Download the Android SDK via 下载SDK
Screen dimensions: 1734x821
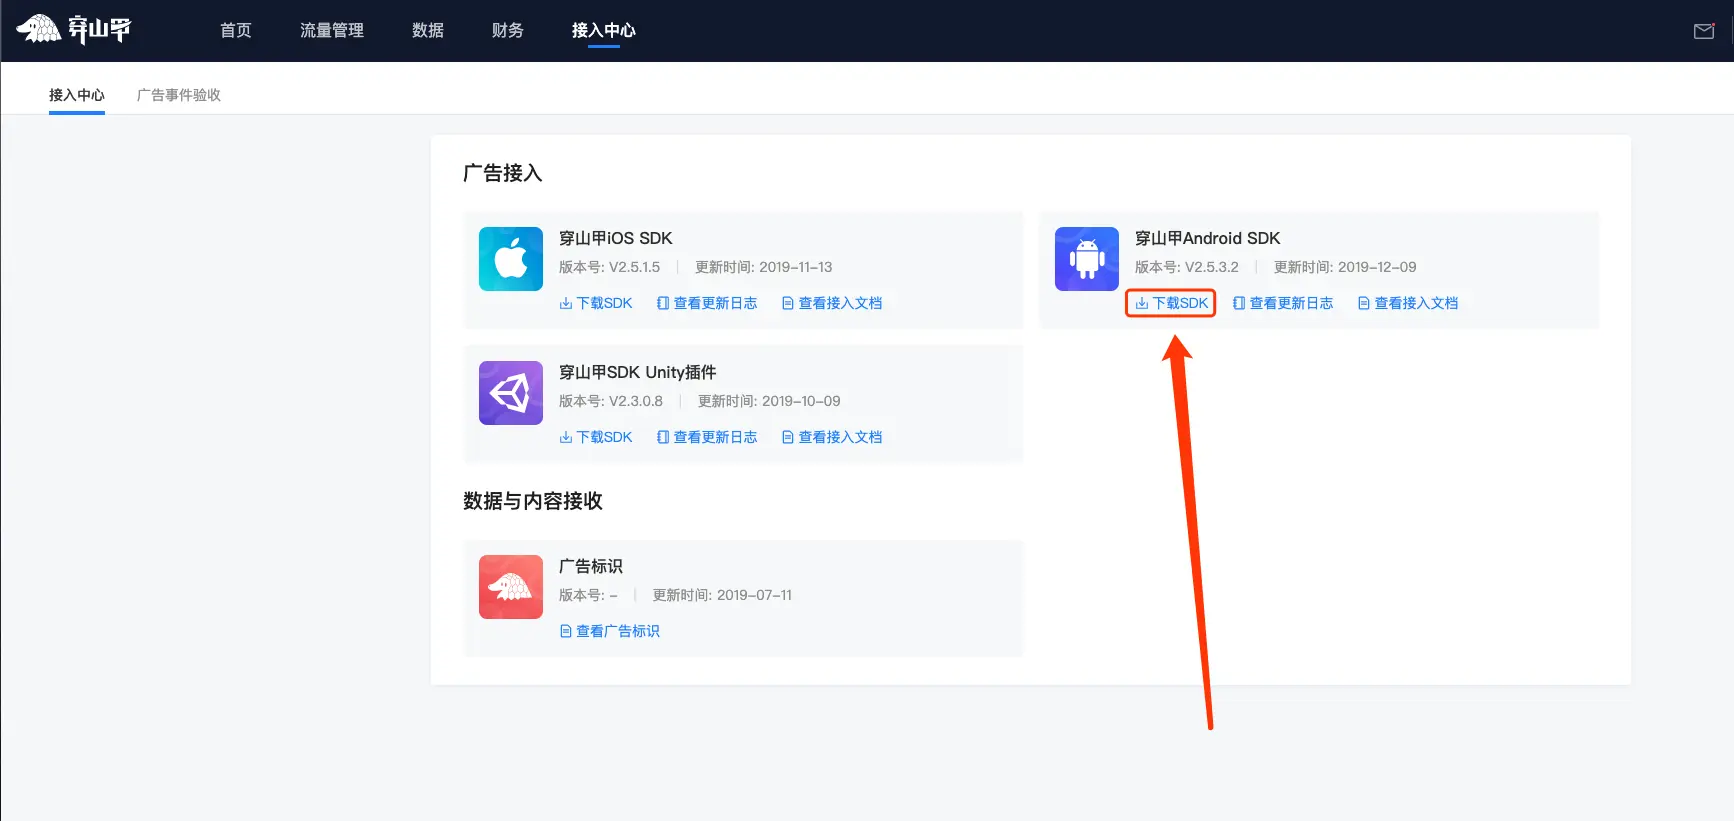1171,303
